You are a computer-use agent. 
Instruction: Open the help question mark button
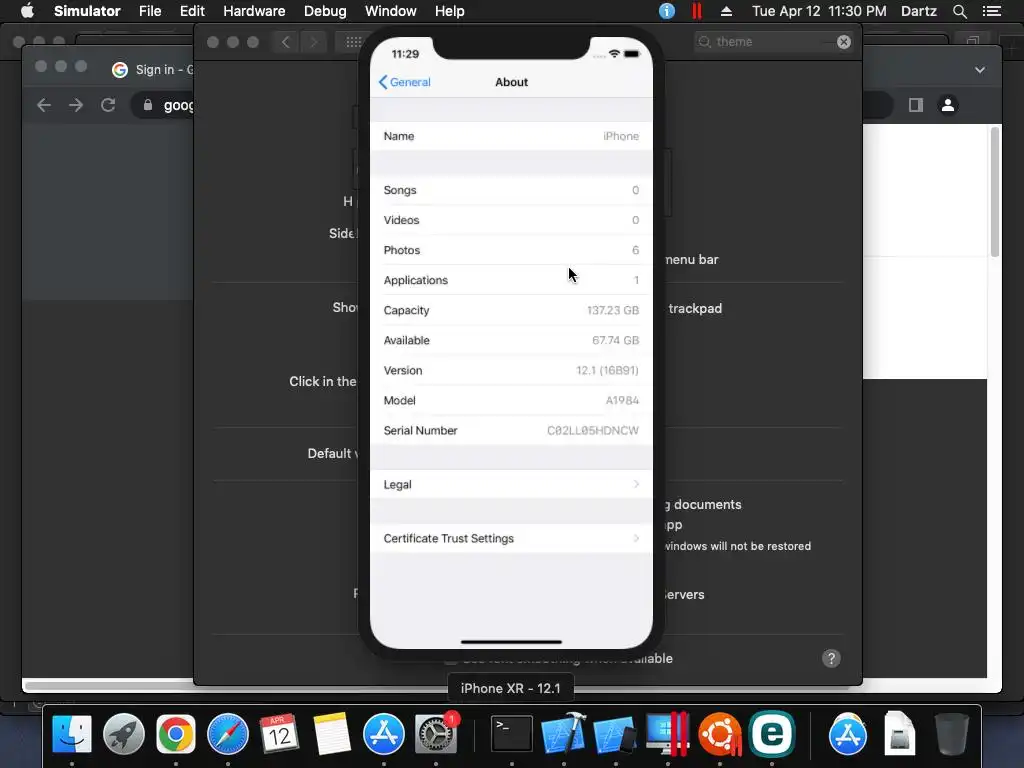coord(831,658)
